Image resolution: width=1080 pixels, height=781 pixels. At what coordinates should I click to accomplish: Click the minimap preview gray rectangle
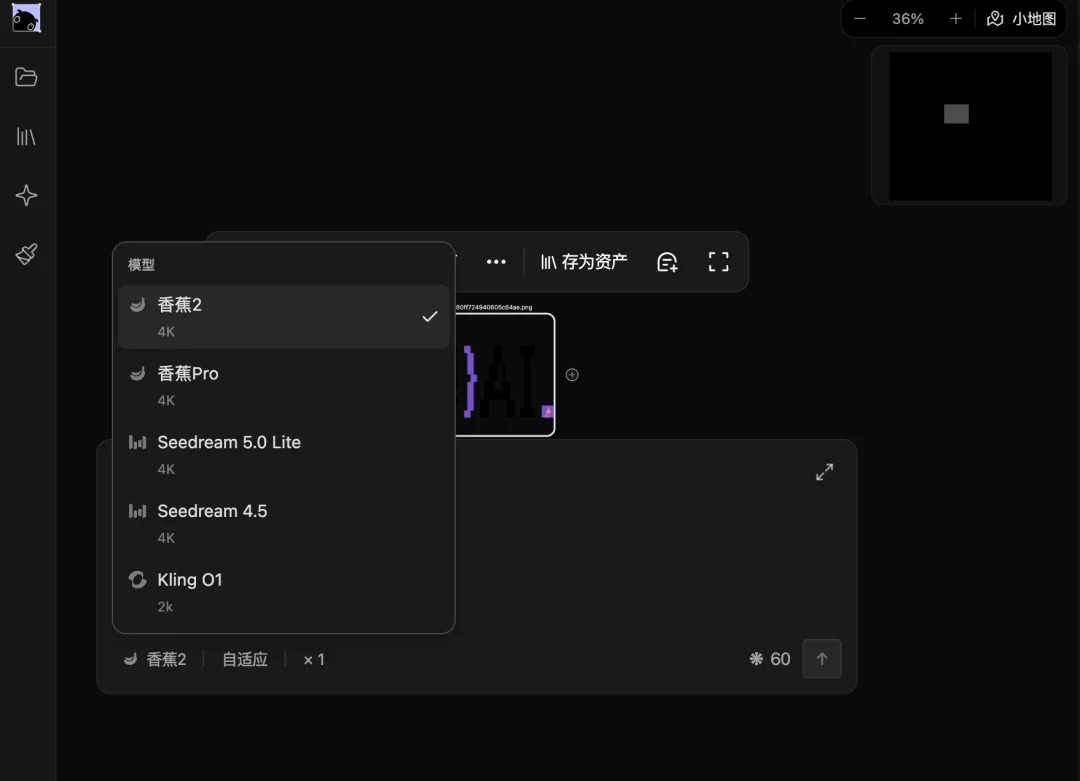tap(956, 114)
